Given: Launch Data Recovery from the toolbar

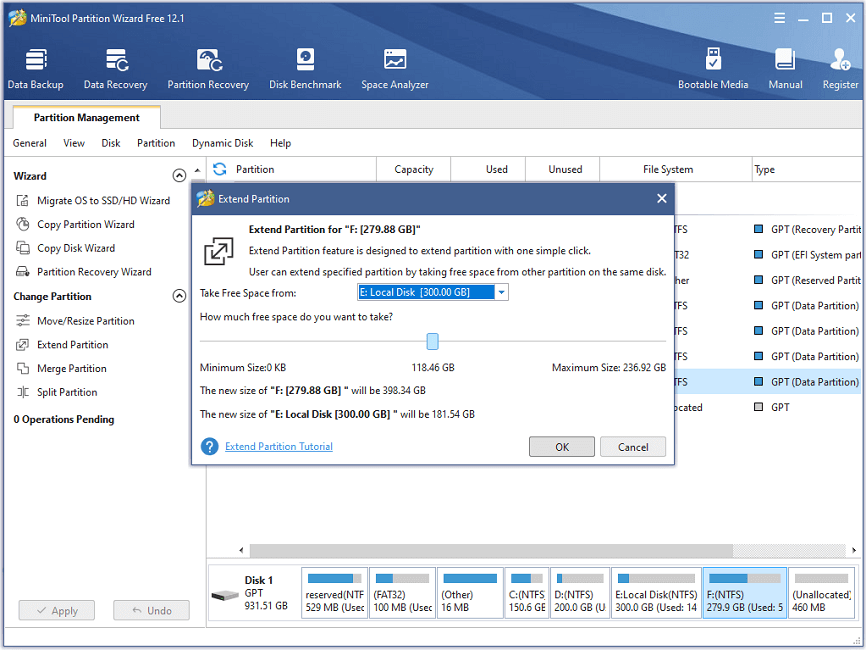Looking at the screenshot, I should [x=115, y=68].
